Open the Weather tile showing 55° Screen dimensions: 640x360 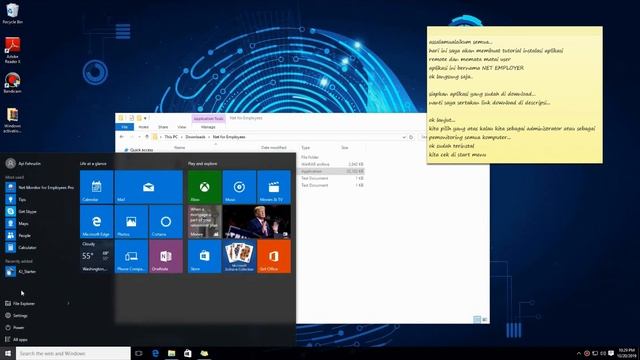pyautogui.click(x=96, y=256)
